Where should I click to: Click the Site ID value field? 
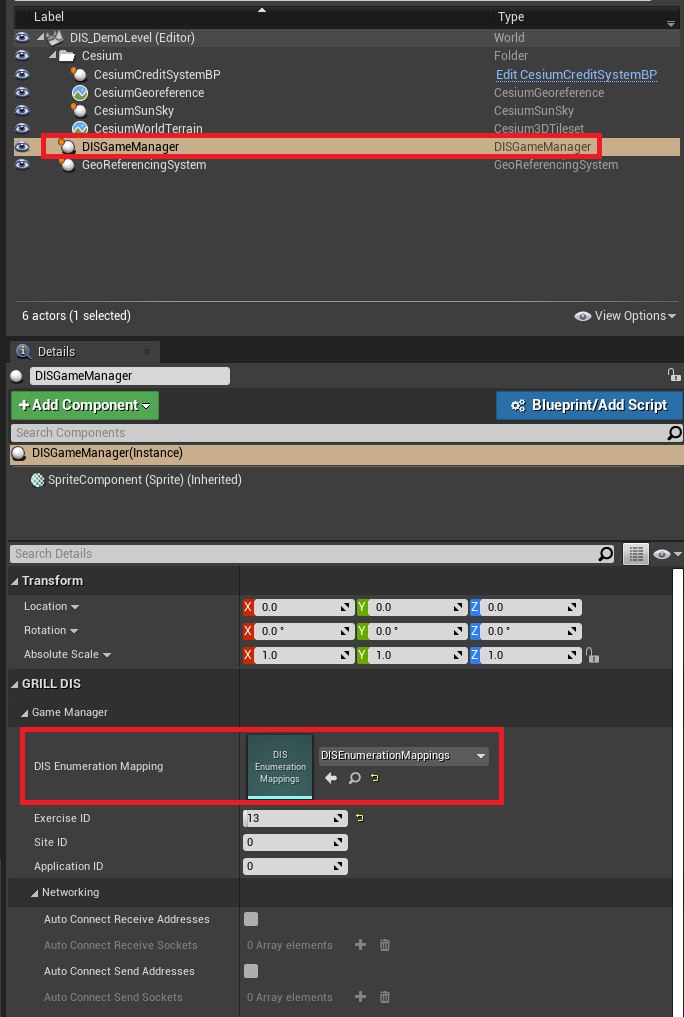click(x=295, y=843)
